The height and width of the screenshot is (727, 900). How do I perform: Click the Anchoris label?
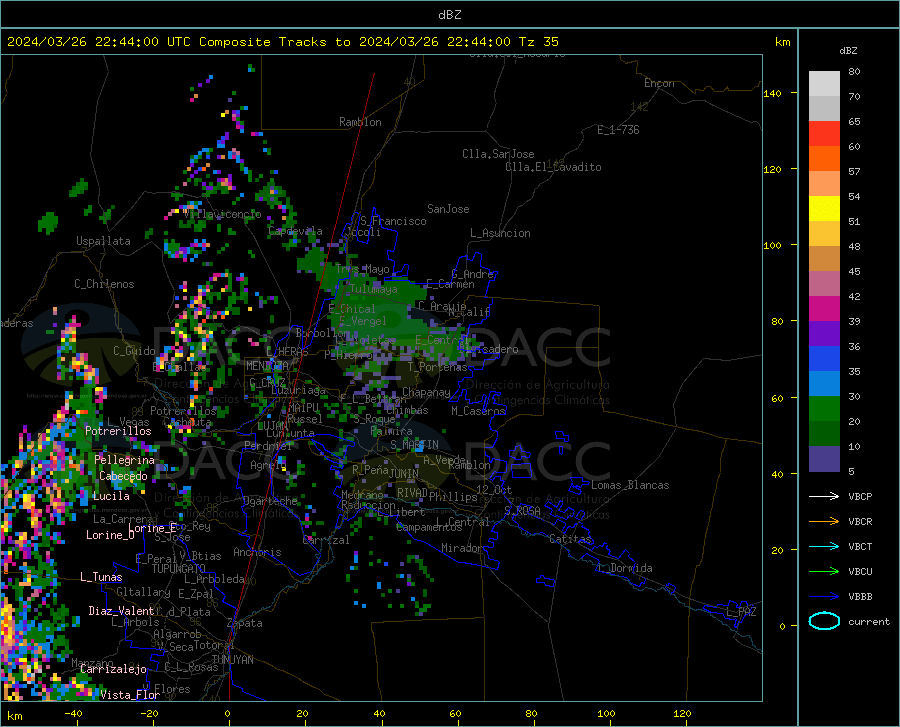[x=257, y=553]
